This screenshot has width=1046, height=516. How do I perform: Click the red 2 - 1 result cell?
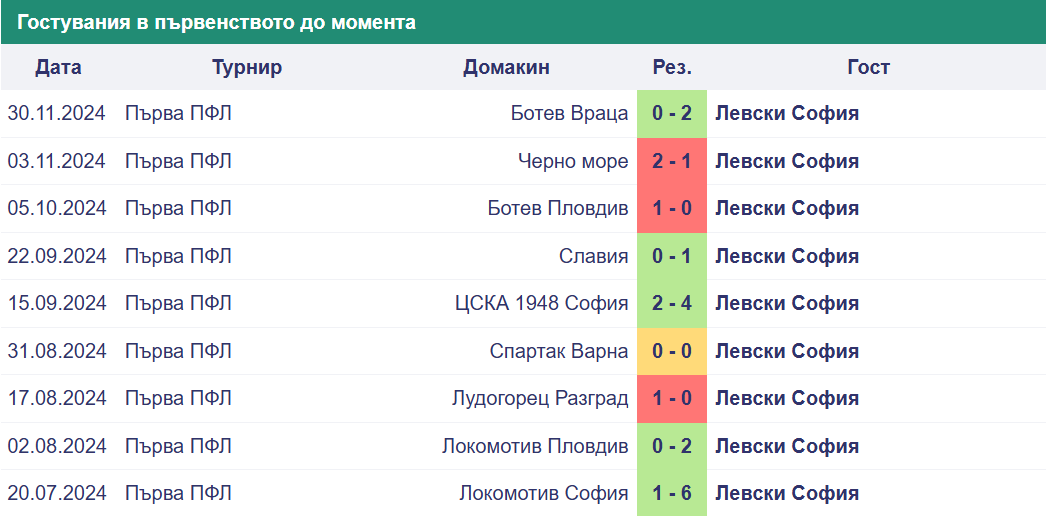[672, 161]
